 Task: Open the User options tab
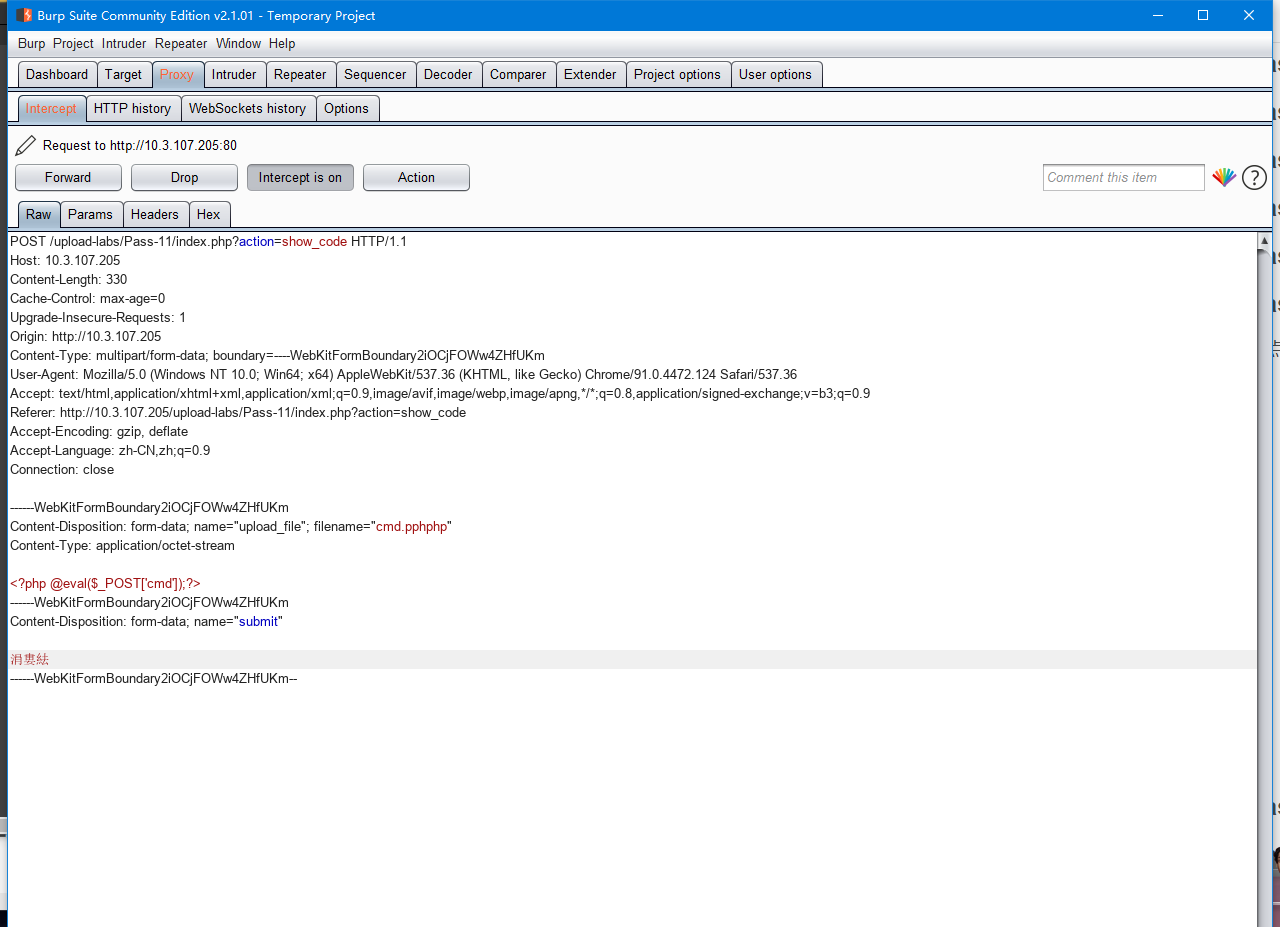pyautogui.click(x=775, y=75)
